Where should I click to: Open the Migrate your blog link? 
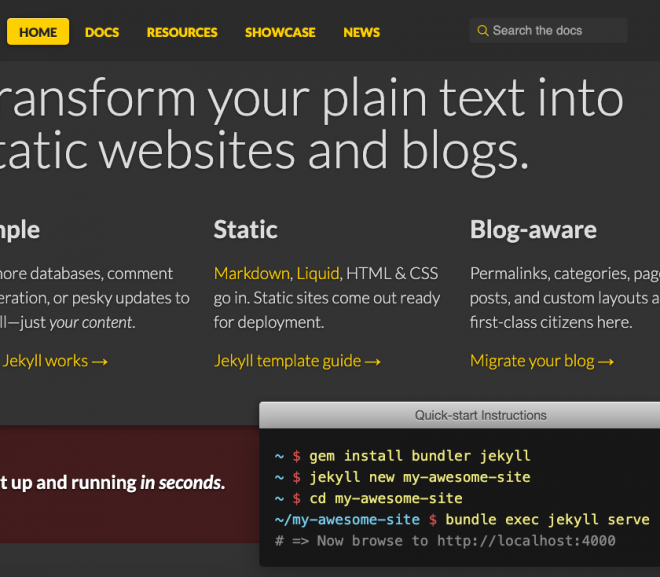[542, 361]
